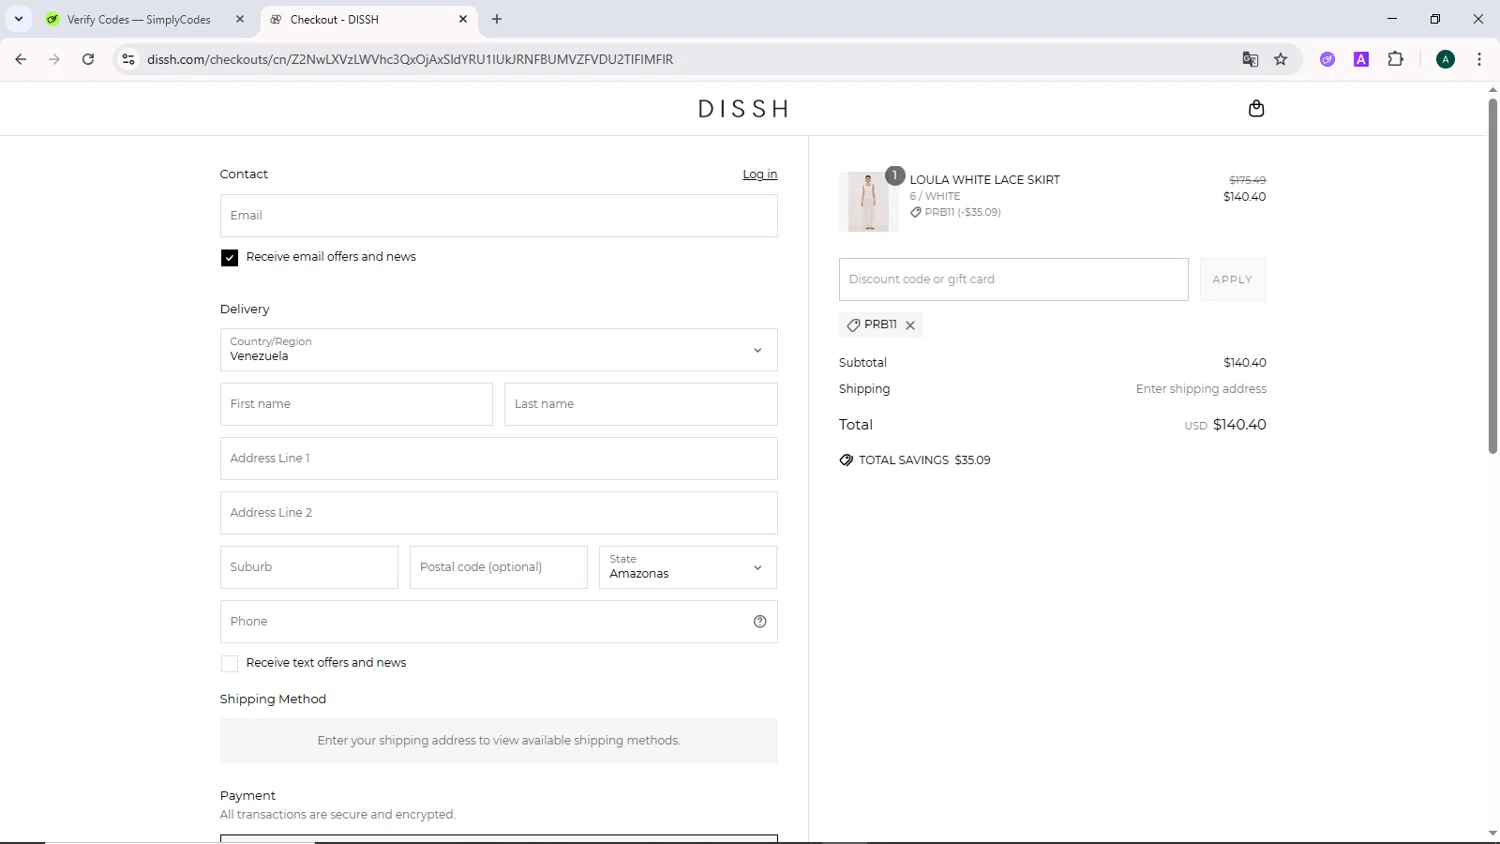
Task: Open the Country/Region dropdown
Action: point(498,350)
